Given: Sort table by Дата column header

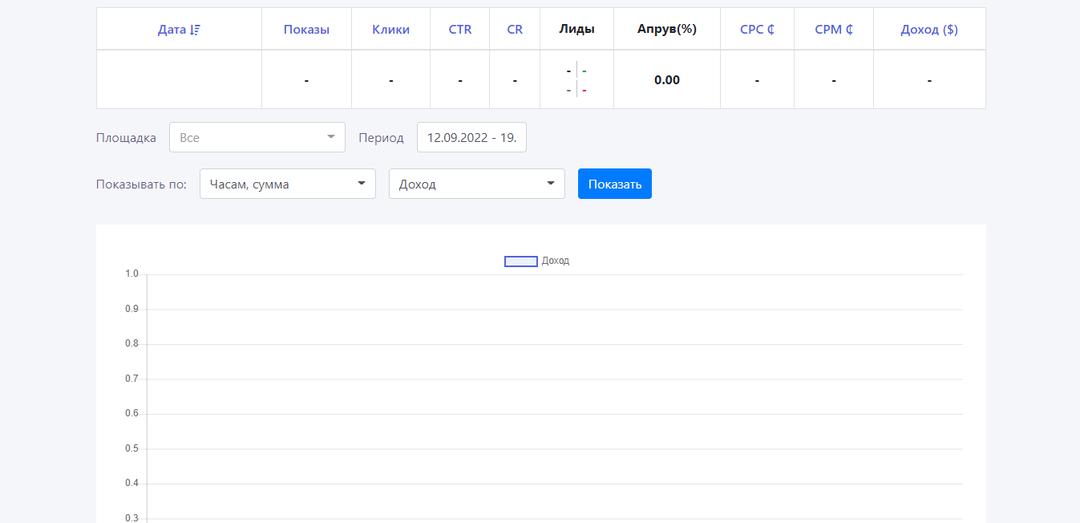Looking at the screenshot, I should (171, 30).
